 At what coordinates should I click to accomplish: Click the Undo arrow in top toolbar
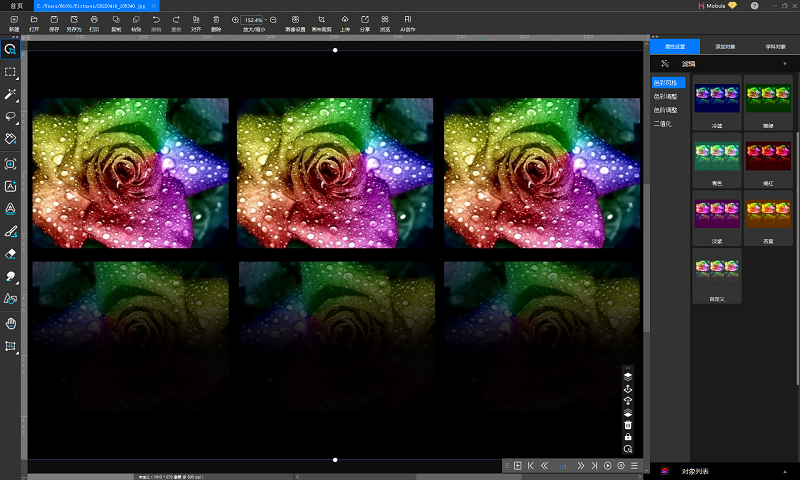click(156, 20)
